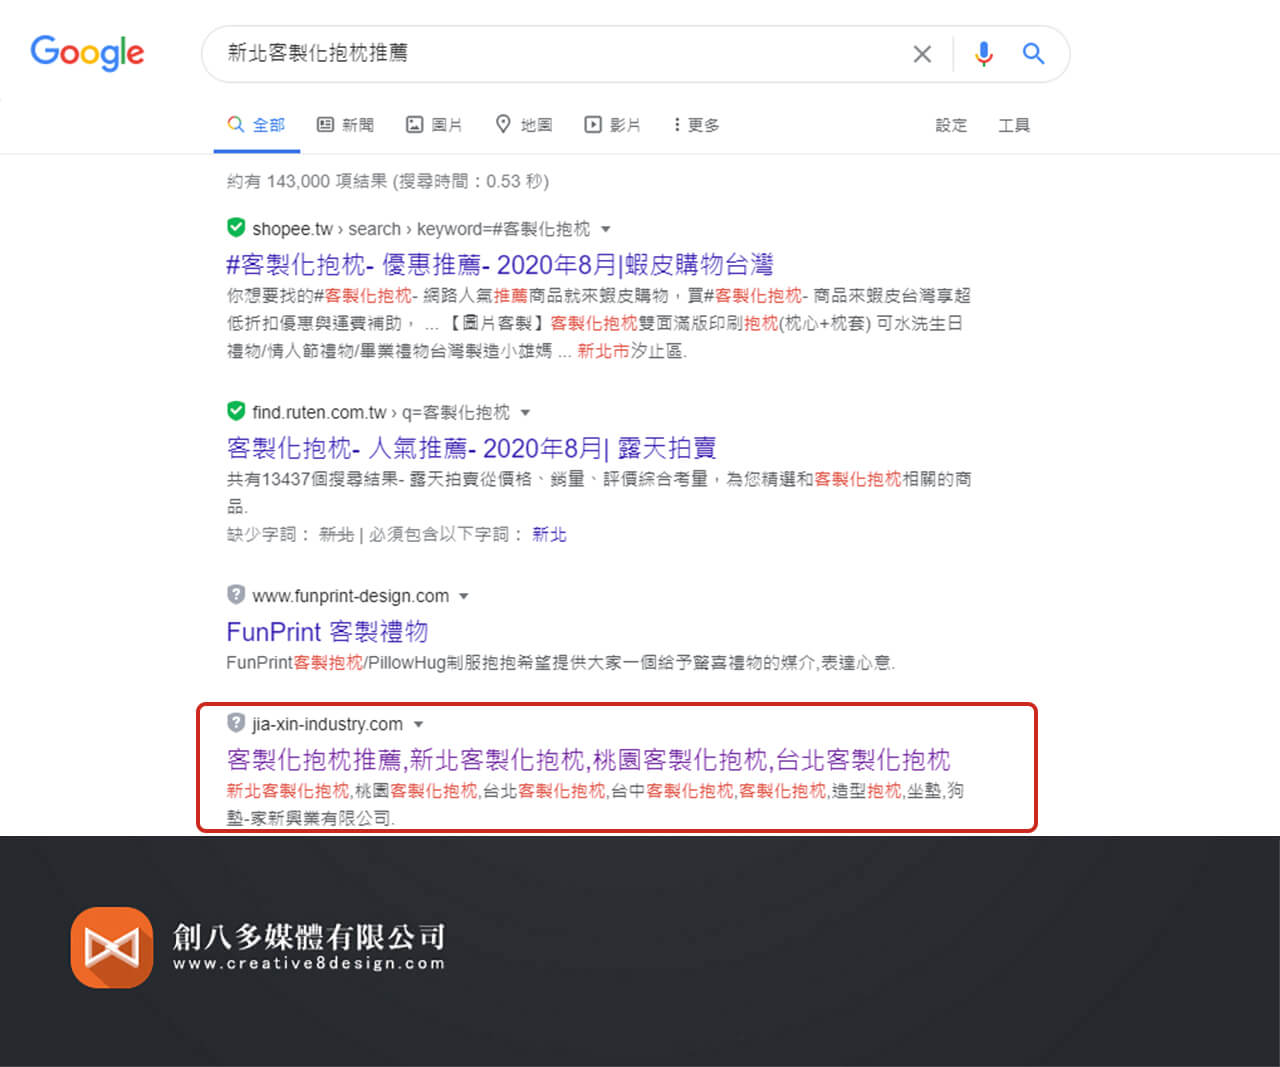Switch to the 新聞 tab
The image size is (1280, 1067).
345,125
